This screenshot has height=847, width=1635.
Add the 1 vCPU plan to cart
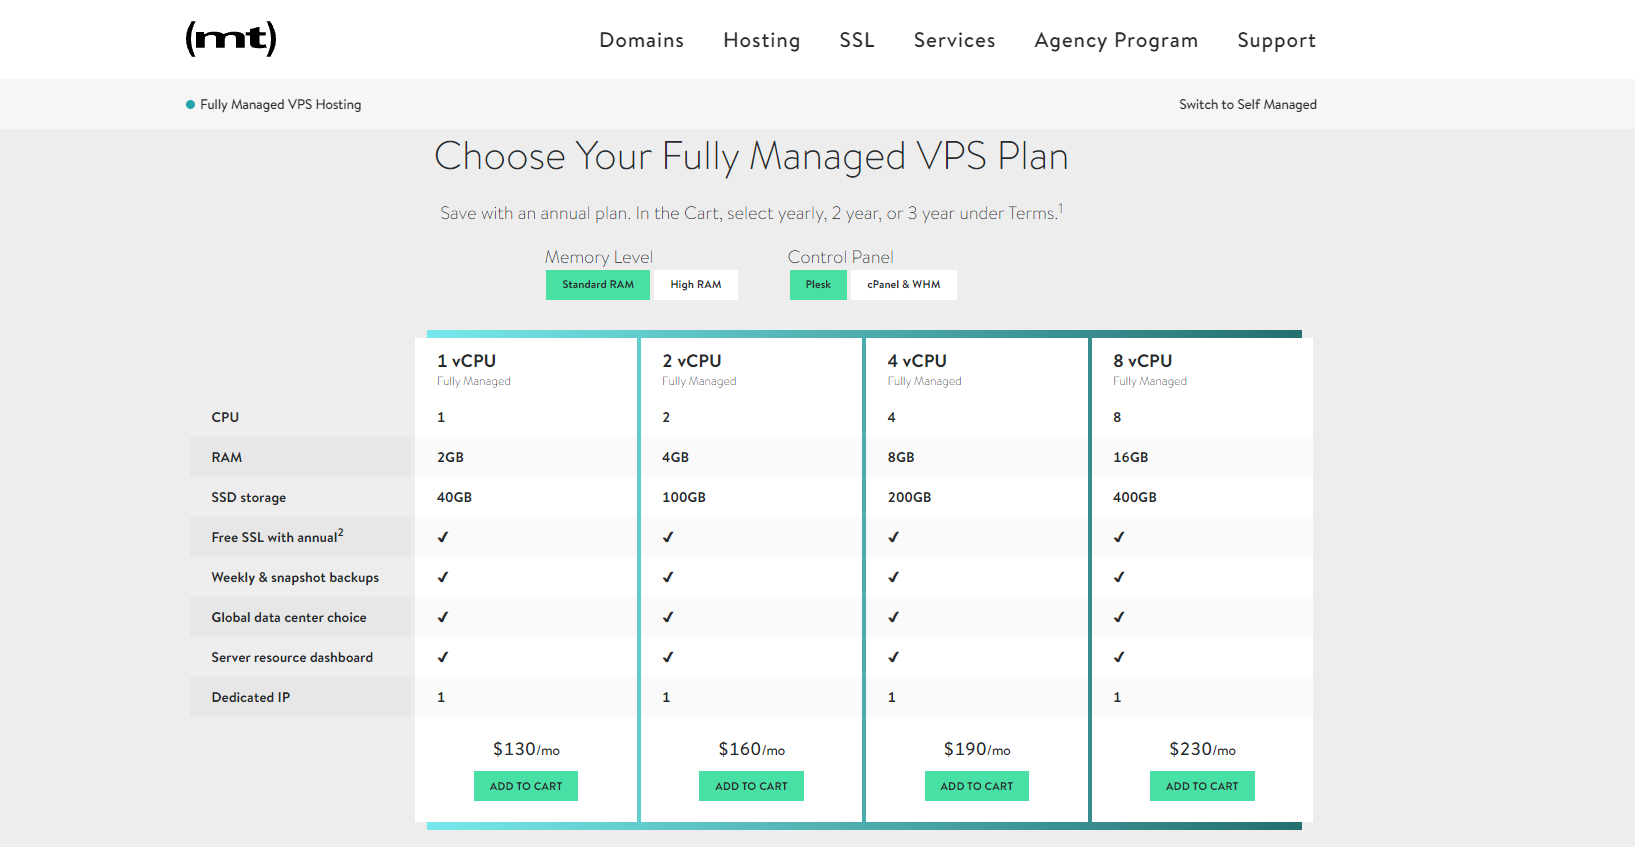click(525, 786)
